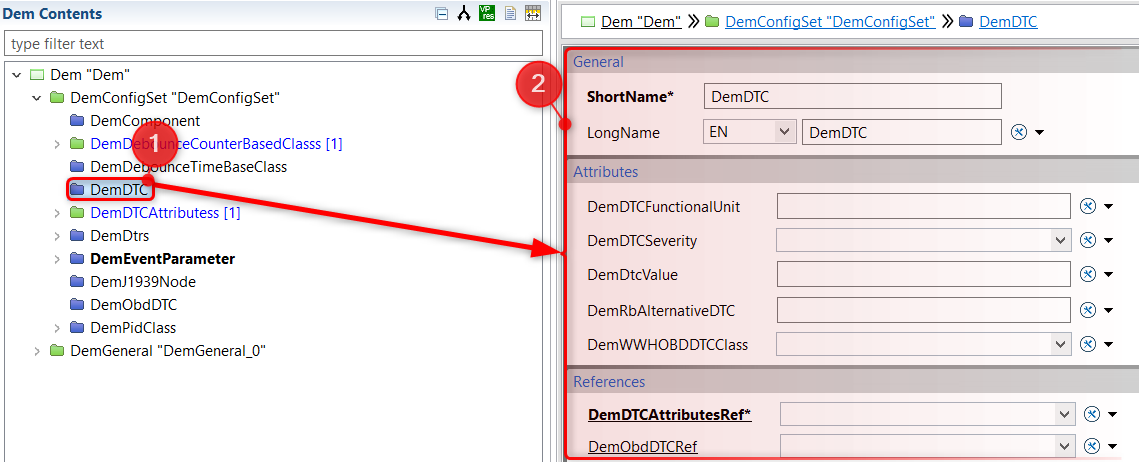1139x462 pixels.
Task: Click the ShortName input field
Action: pos(853,97)
